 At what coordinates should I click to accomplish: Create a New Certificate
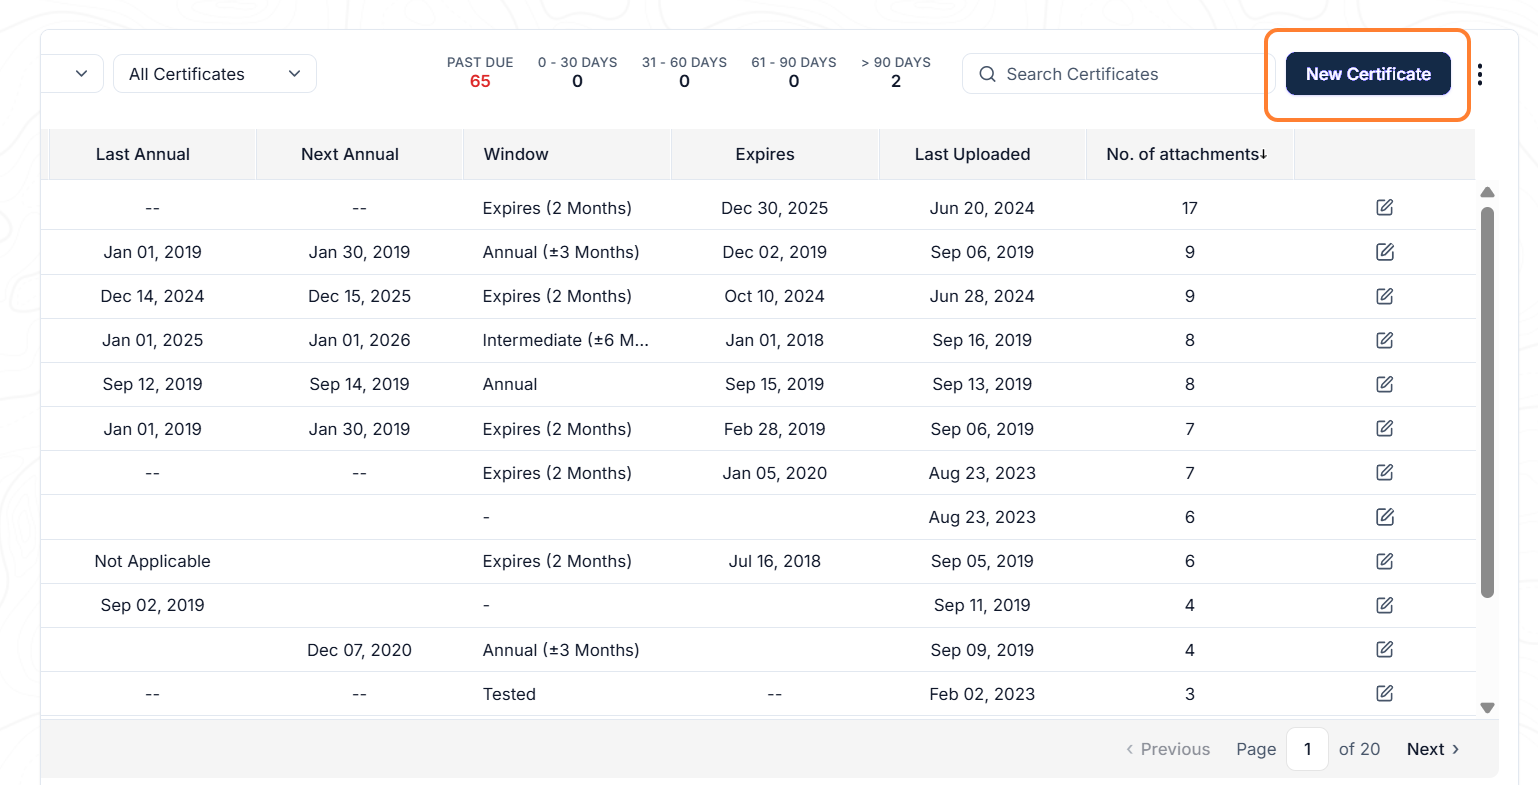[x=1368, y=74]
